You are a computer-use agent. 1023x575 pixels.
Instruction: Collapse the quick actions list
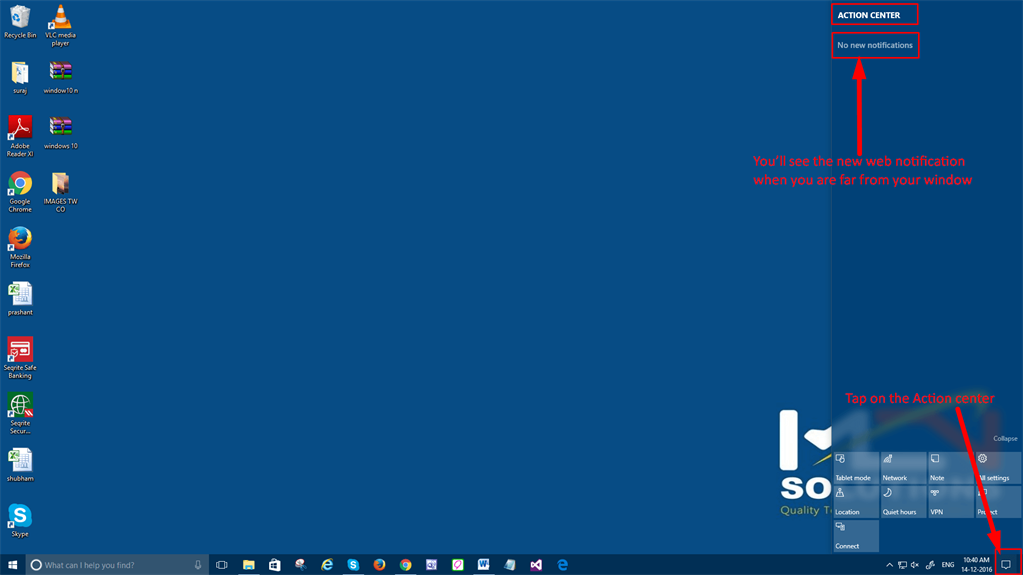click(x=1005, y=439)
